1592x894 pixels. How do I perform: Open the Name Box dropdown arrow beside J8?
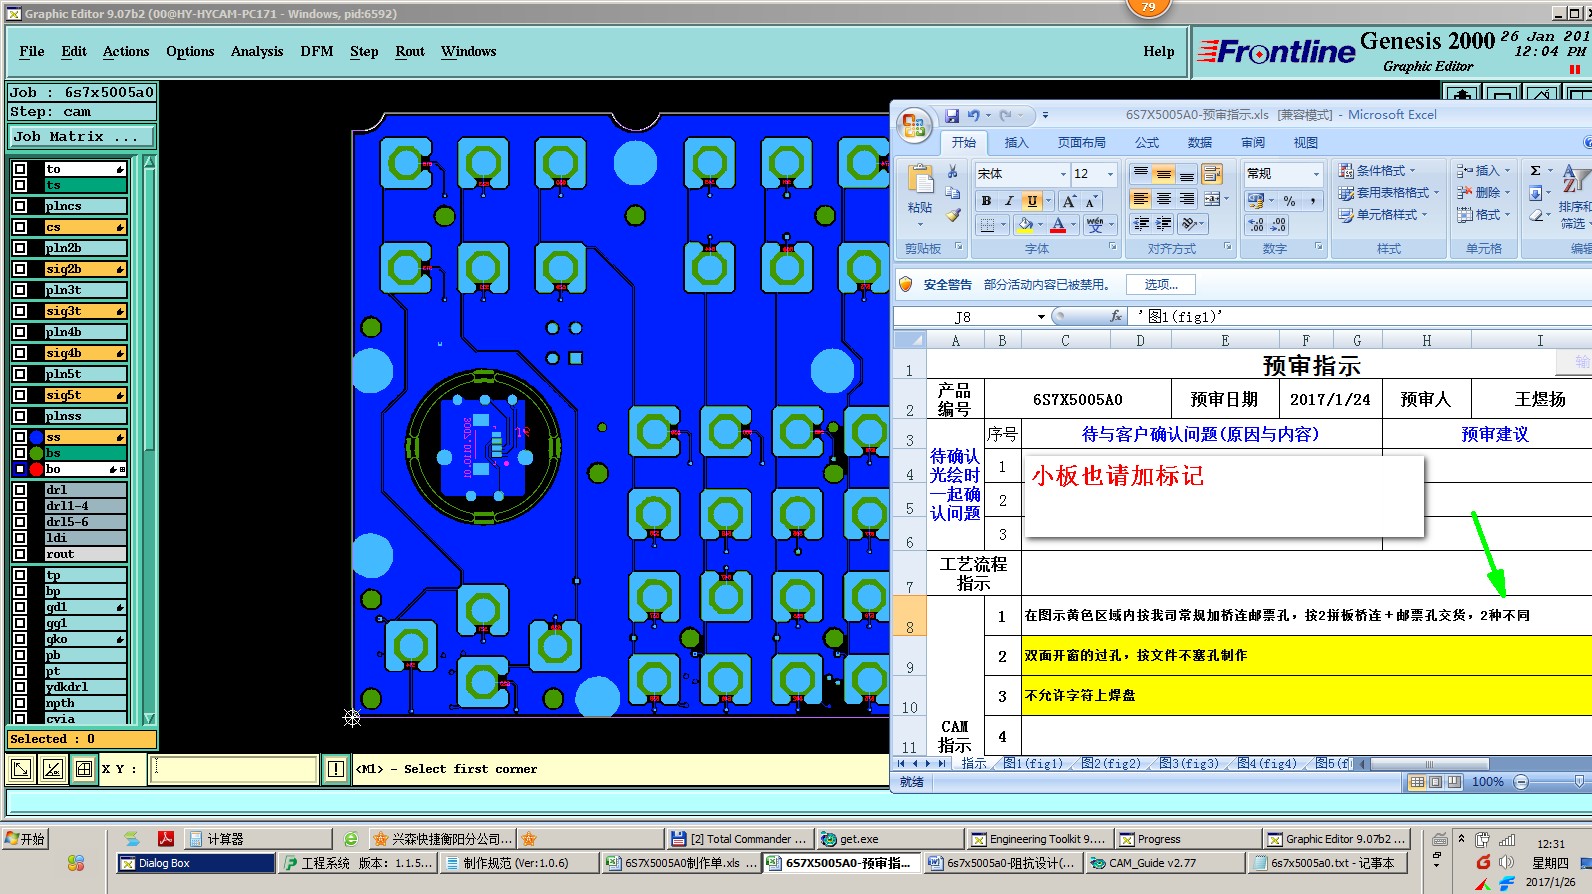1041,317
